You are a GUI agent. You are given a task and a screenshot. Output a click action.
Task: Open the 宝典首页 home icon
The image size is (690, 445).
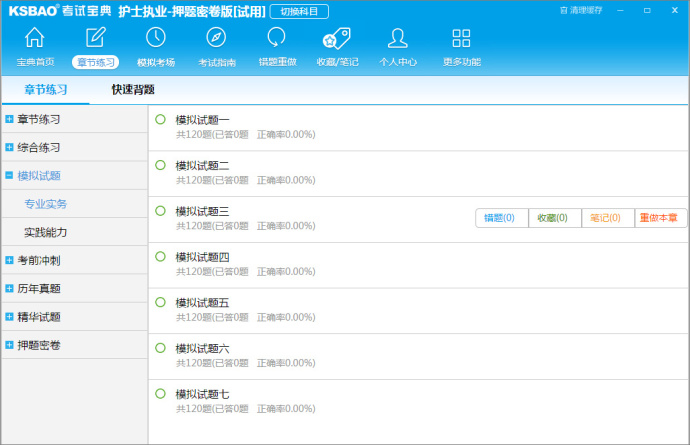(x=35, y=38)
